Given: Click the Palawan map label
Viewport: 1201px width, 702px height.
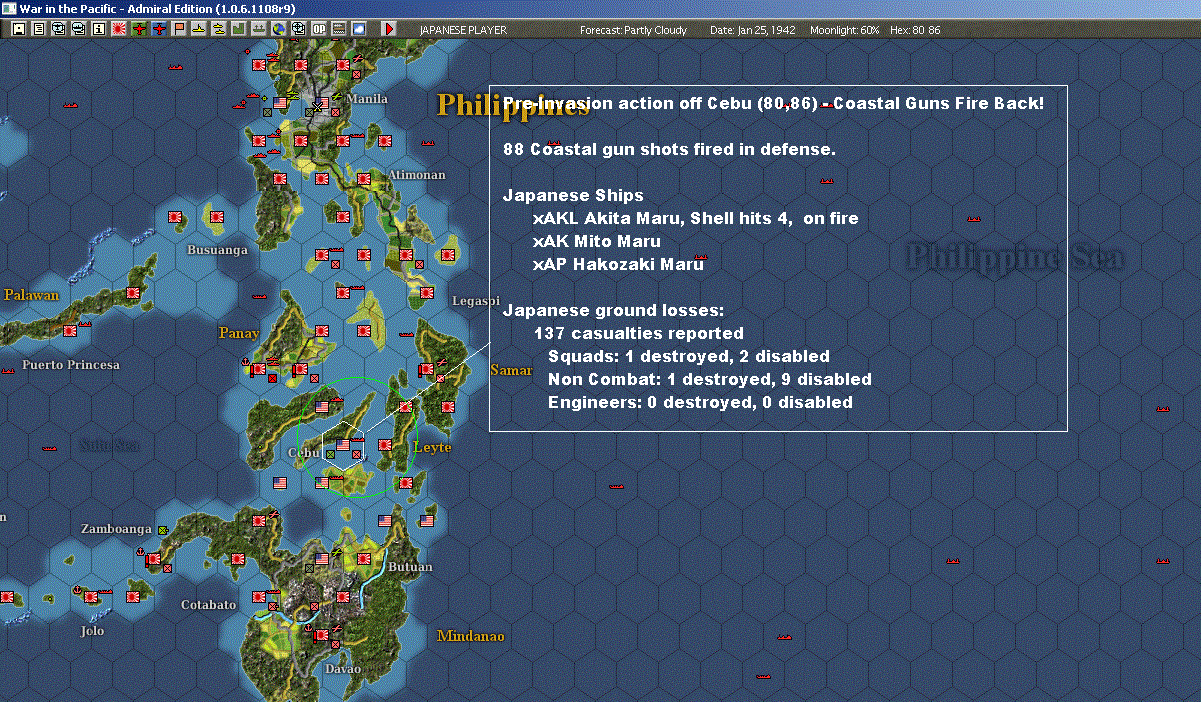Looking at the screenshot, I should click(x=31, y=295).
